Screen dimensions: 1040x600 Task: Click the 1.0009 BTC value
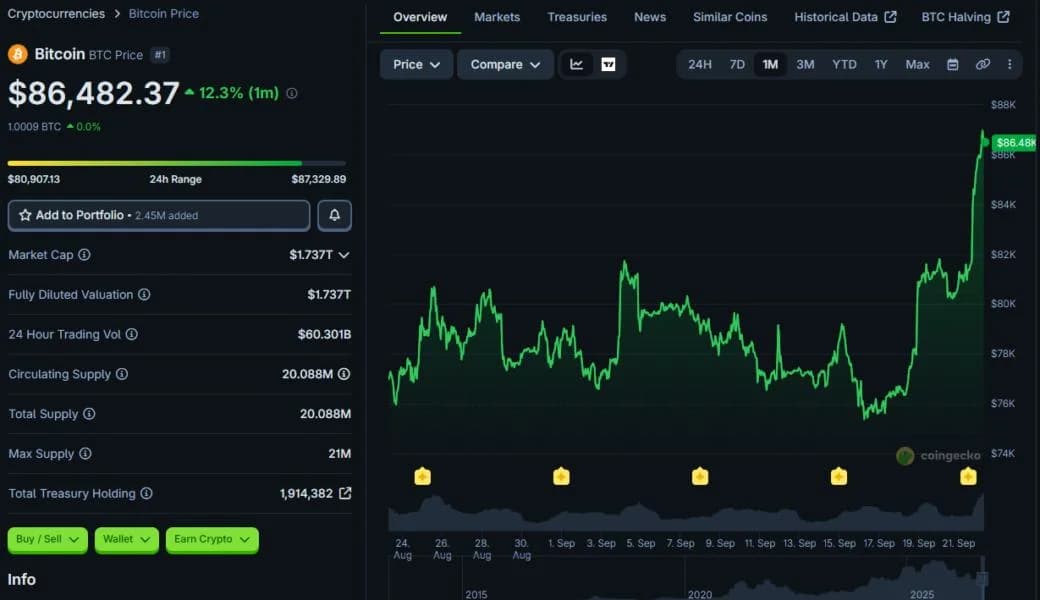tap(34, 127)
